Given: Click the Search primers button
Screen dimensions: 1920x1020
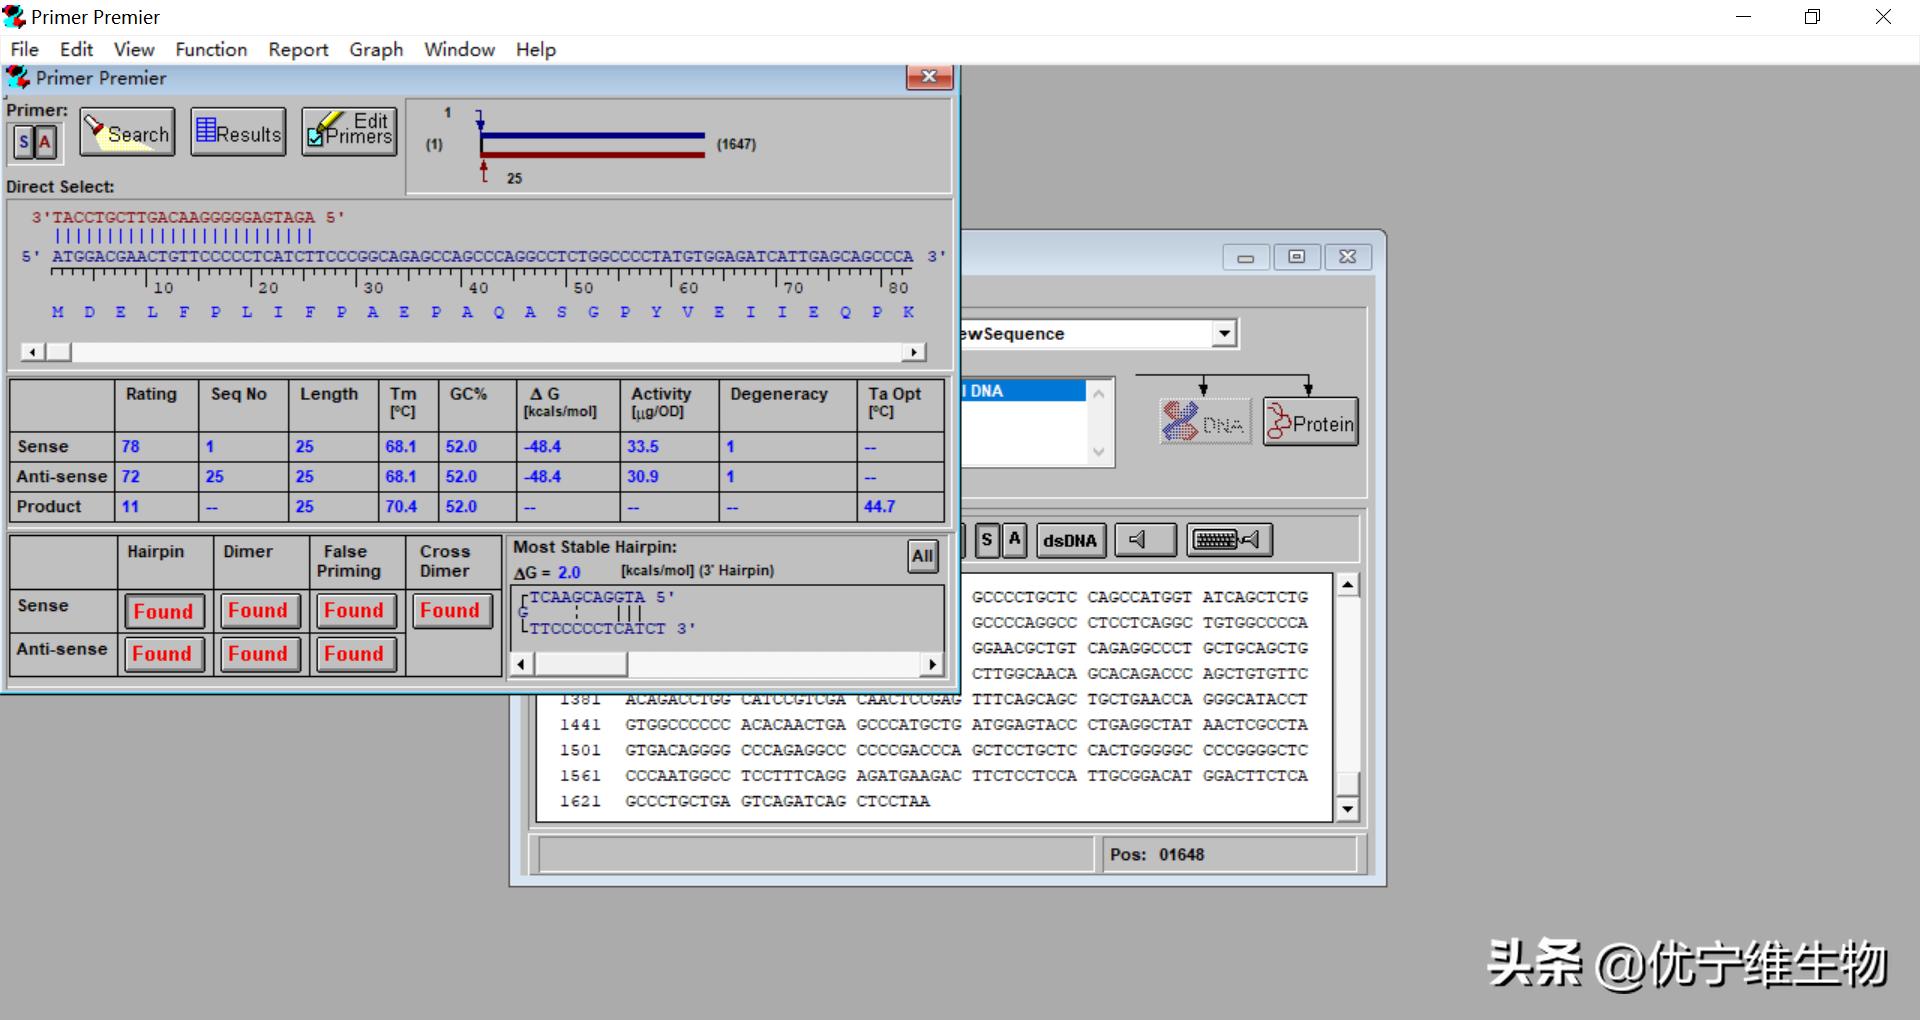Looking at the screenshot, I should point(127,132).
